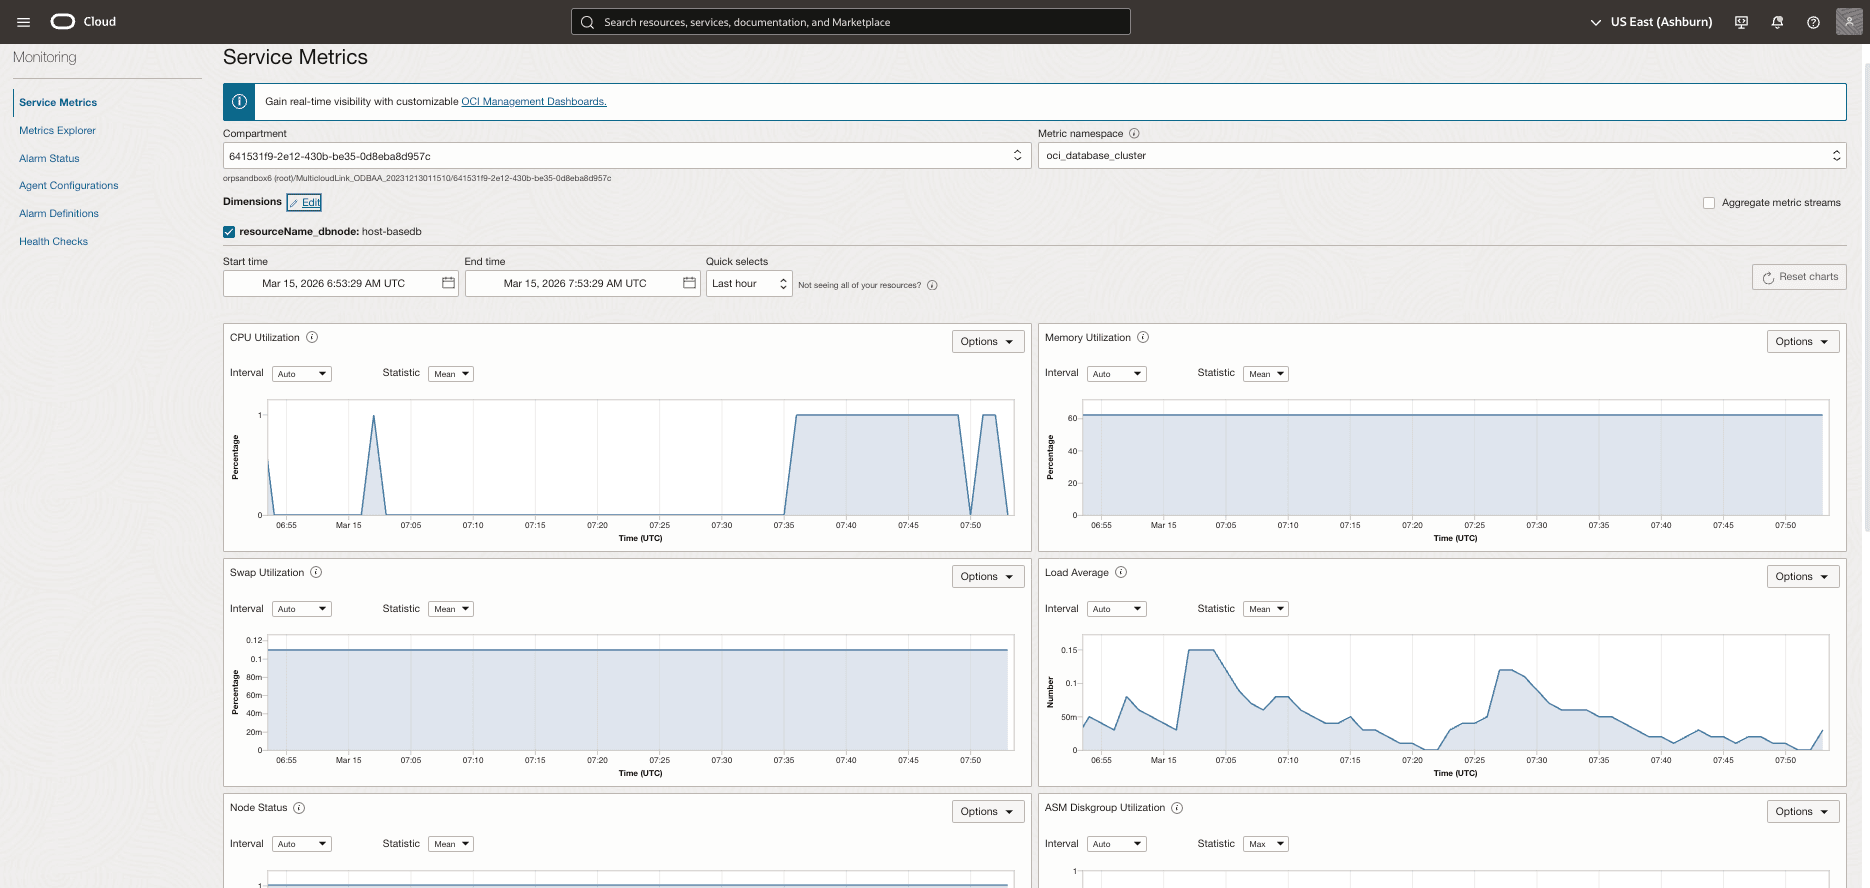Toggle resourceName_dbnode host-basedb checkbox
Image resolution: width=1870 pixels, height=888 pixels.
point(229,232)
